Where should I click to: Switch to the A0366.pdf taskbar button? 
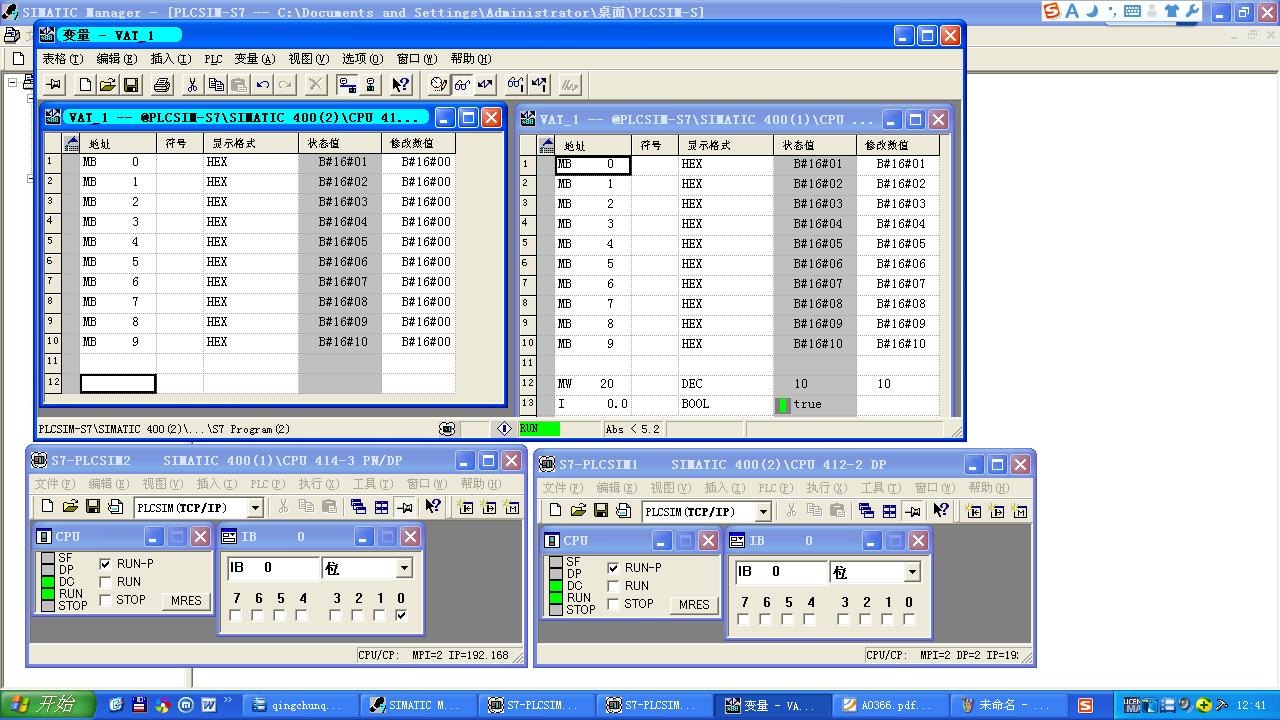coord(891,705)
